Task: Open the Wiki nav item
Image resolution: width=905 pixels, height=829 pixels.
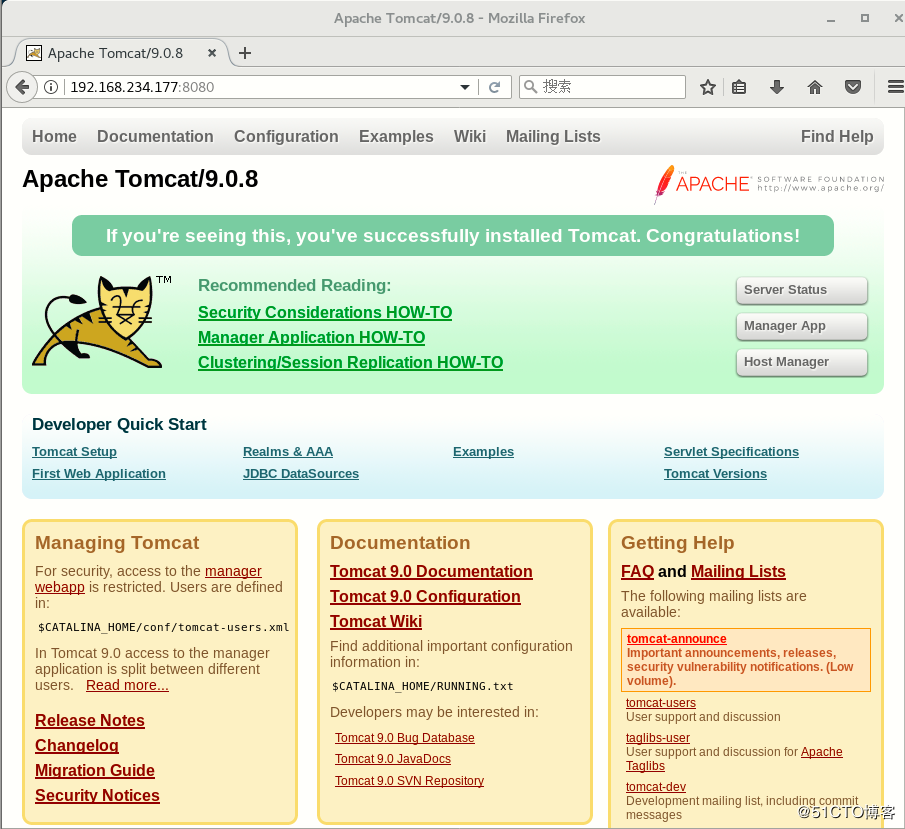Action: 470,136
